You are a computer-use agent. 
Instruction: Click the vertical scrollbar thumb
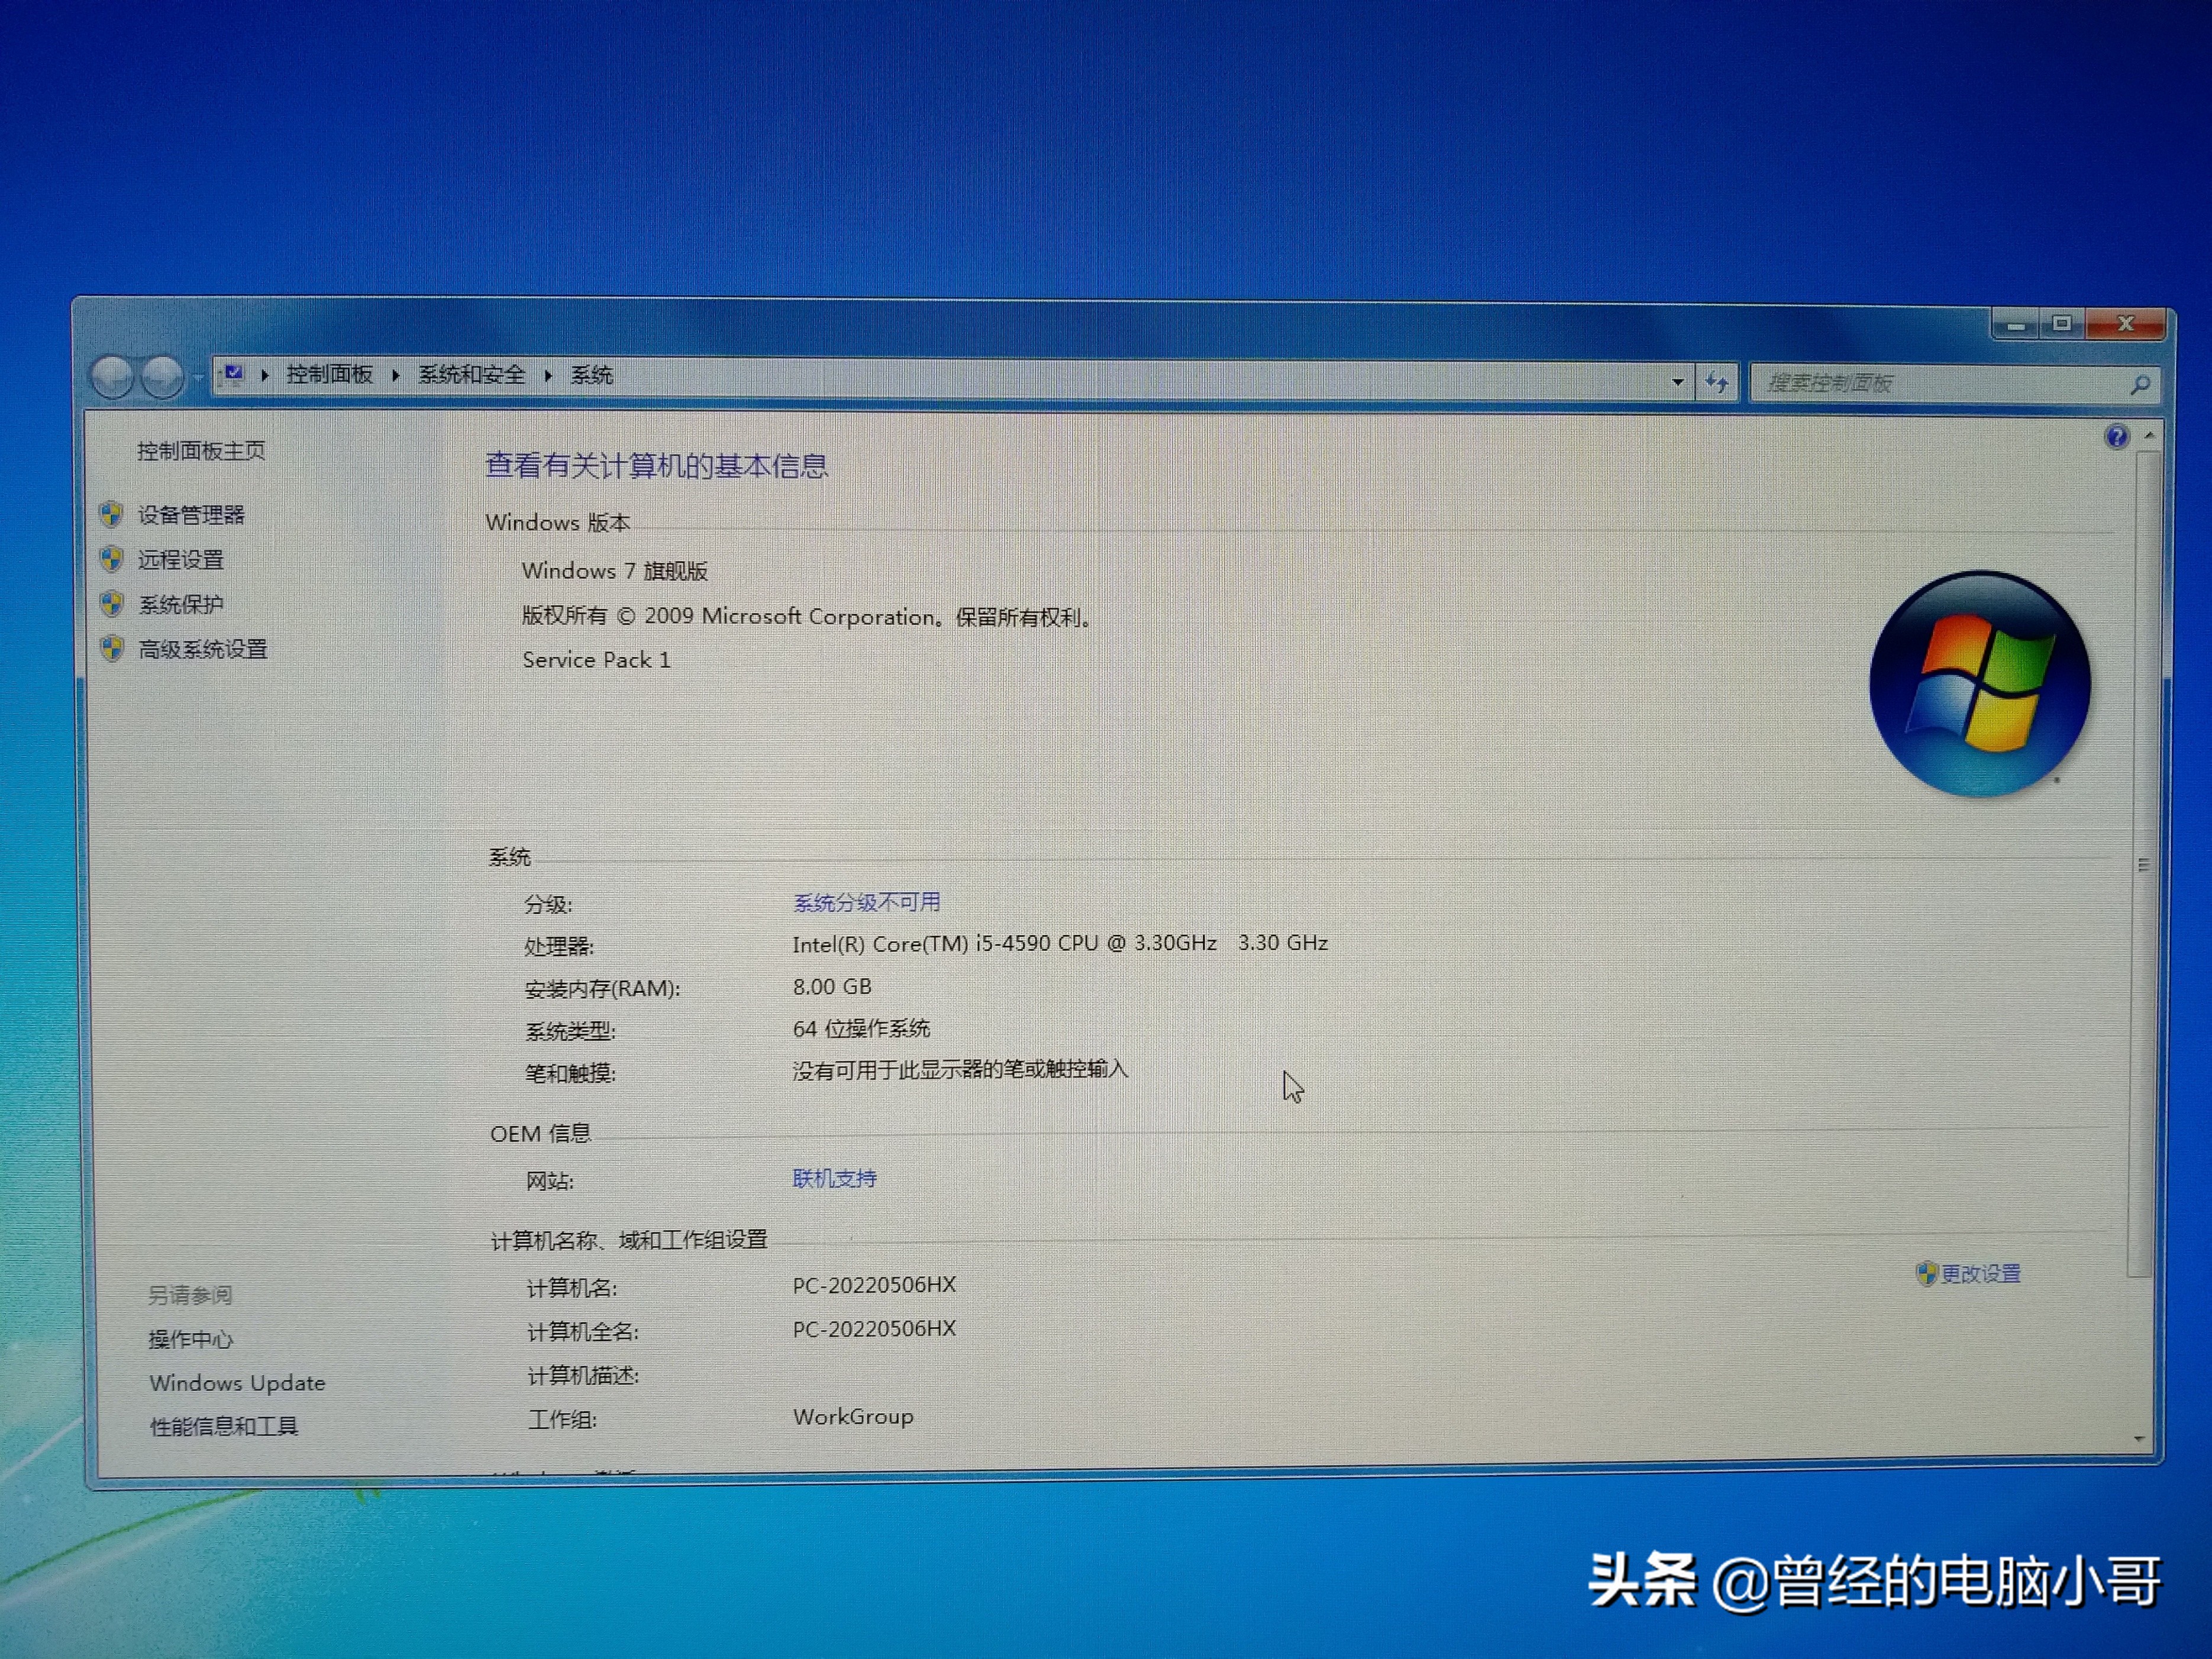click(x=2142, y=865)
